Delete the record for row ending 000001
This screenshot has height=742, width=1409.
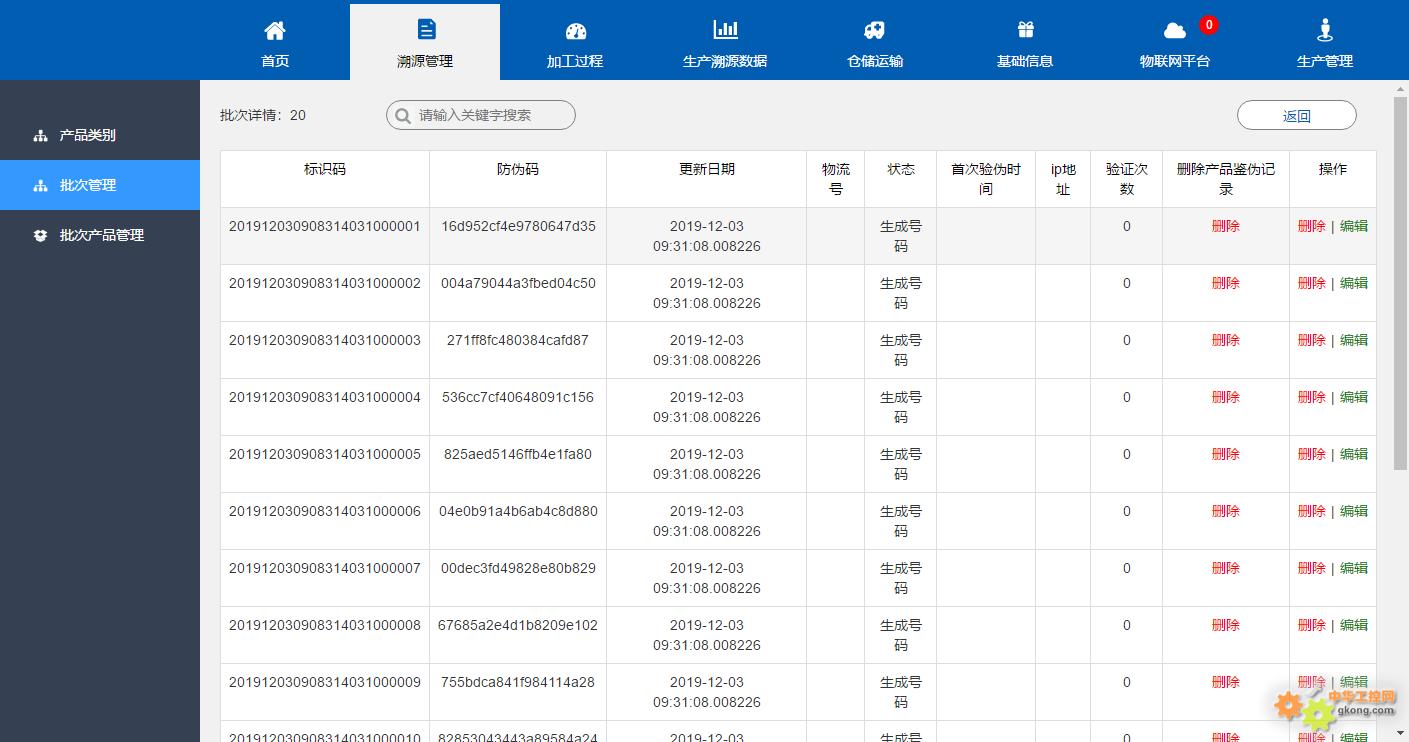(1311, 226)
